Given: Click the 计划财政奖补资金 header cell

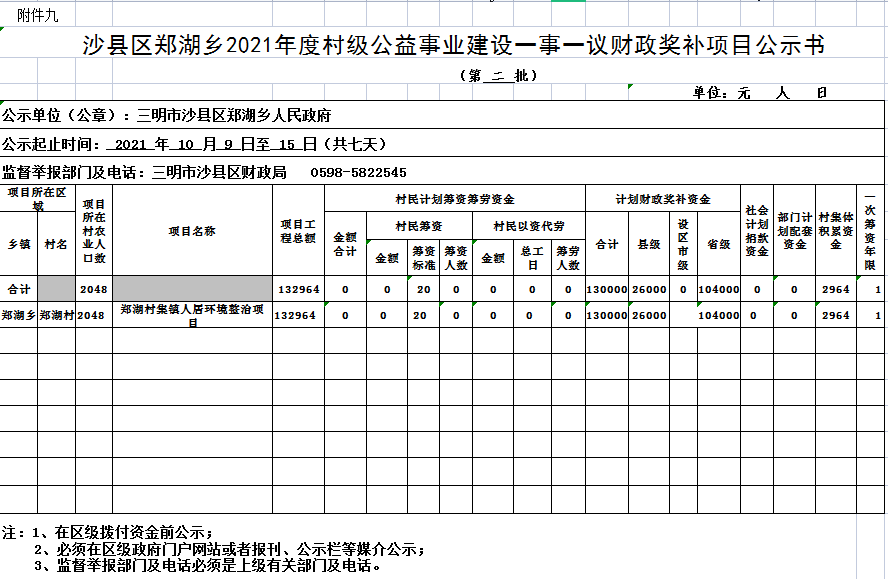Looking at the screenshot, I should click(663, 199).
